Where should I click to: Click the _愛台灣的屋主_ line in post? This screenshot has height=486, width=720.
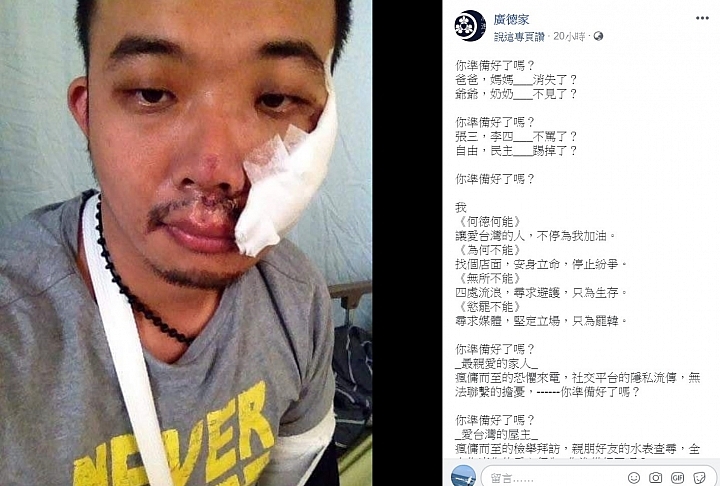click(496, 435)
